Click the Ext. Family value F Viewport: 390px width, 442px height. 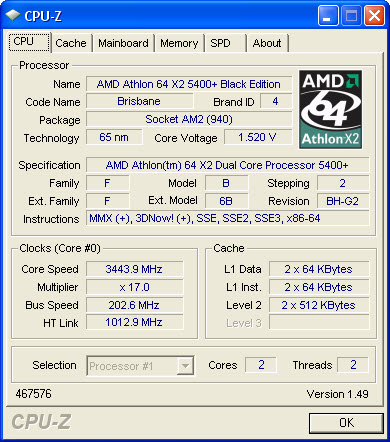(107, 201)
